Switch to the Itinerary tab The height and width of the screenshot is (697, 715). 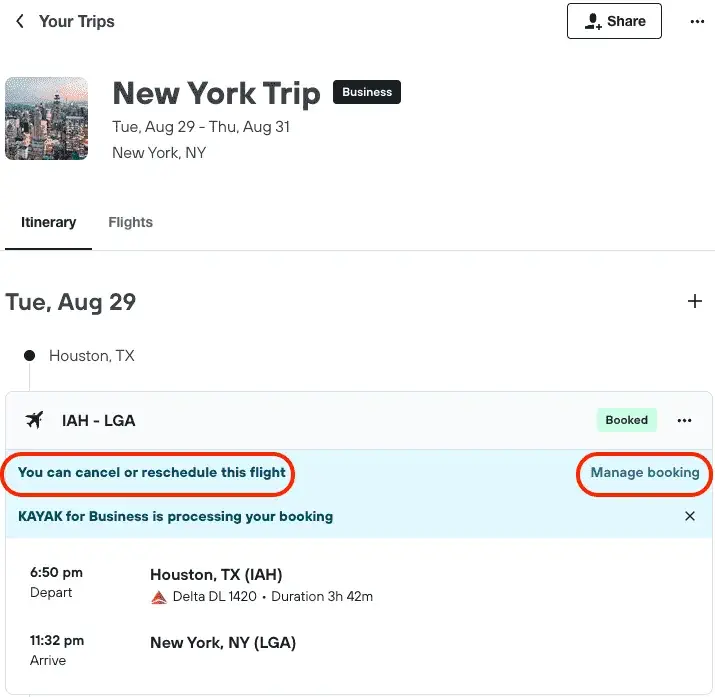click(48, 222)
